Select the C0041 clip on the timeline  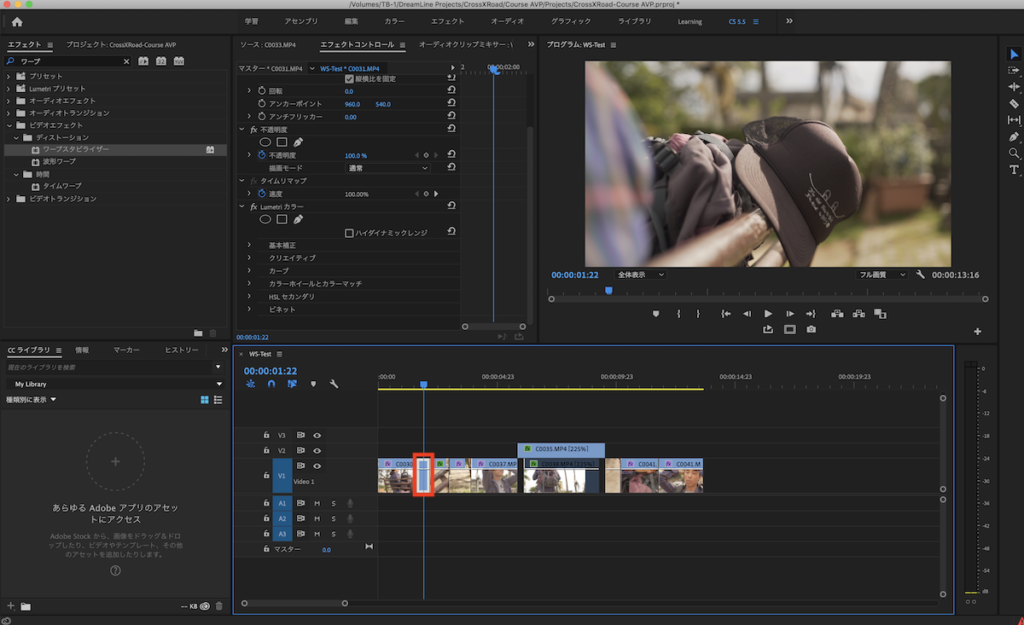click(640, 476)
